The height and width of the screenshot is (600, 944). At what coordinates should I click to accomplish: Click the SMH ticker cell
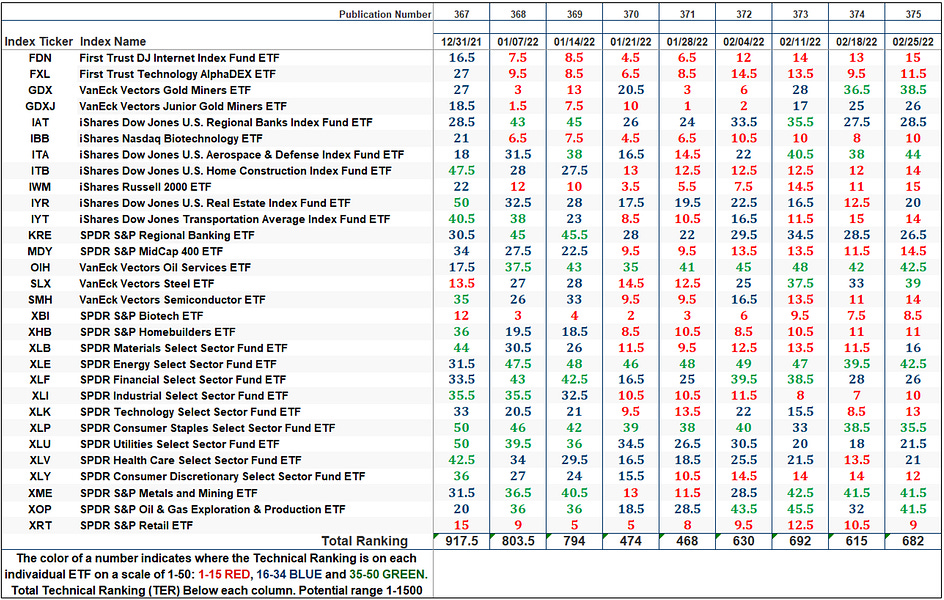click(40, 300)
